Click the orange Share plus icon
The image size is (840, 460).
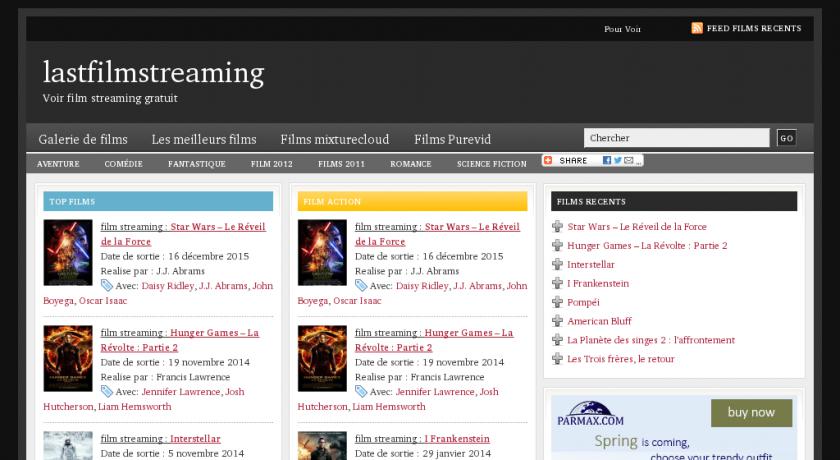(x=548, y=160)
